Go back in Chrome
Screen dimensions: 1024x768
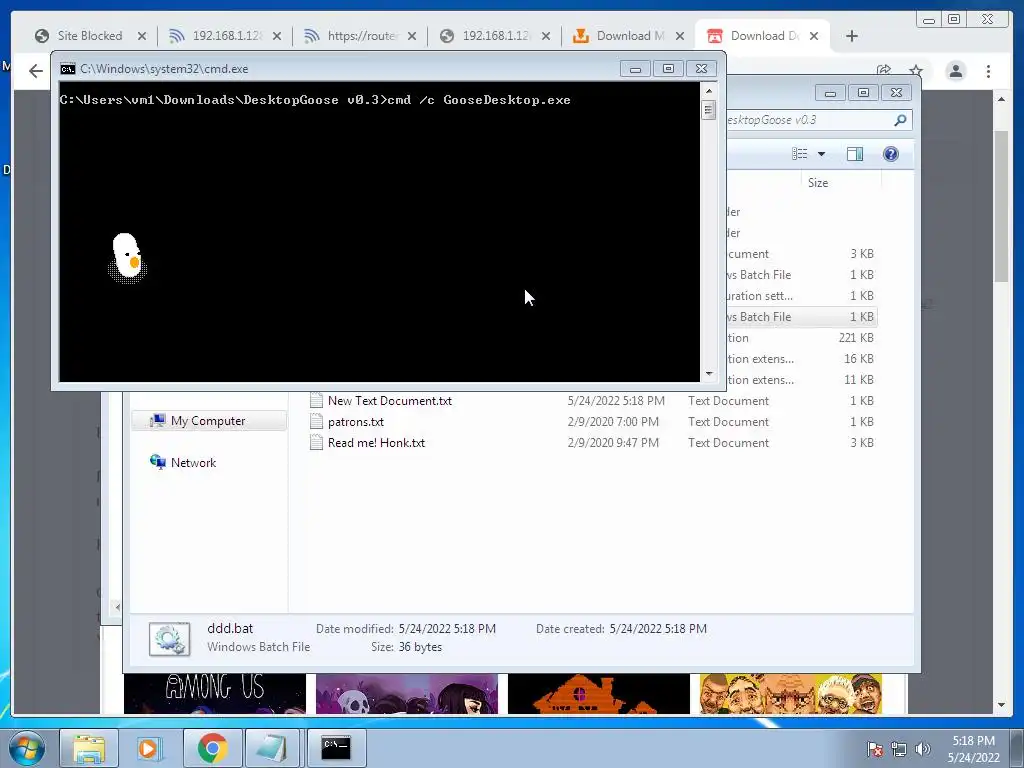point(36,71)
